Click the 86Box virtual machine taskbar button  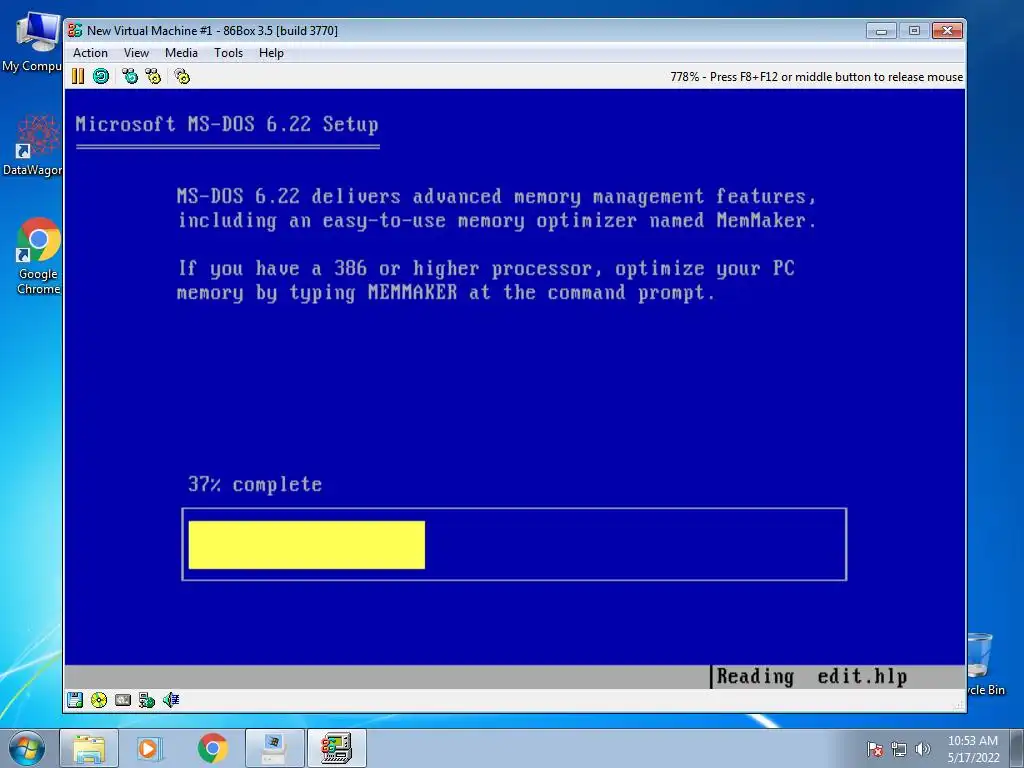(x=336, y=748)
